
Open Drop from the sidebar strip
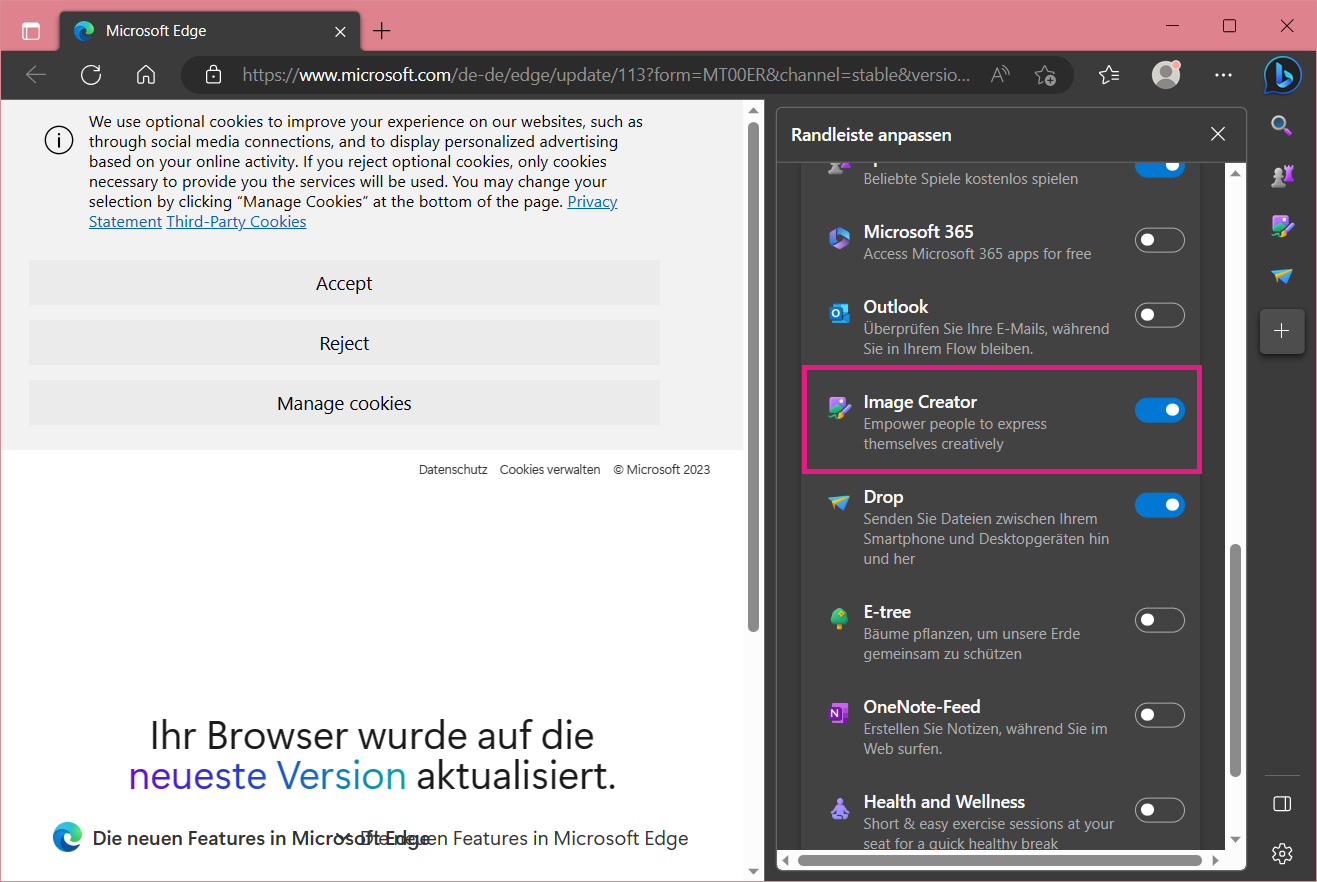click(x=1281, y=276)
